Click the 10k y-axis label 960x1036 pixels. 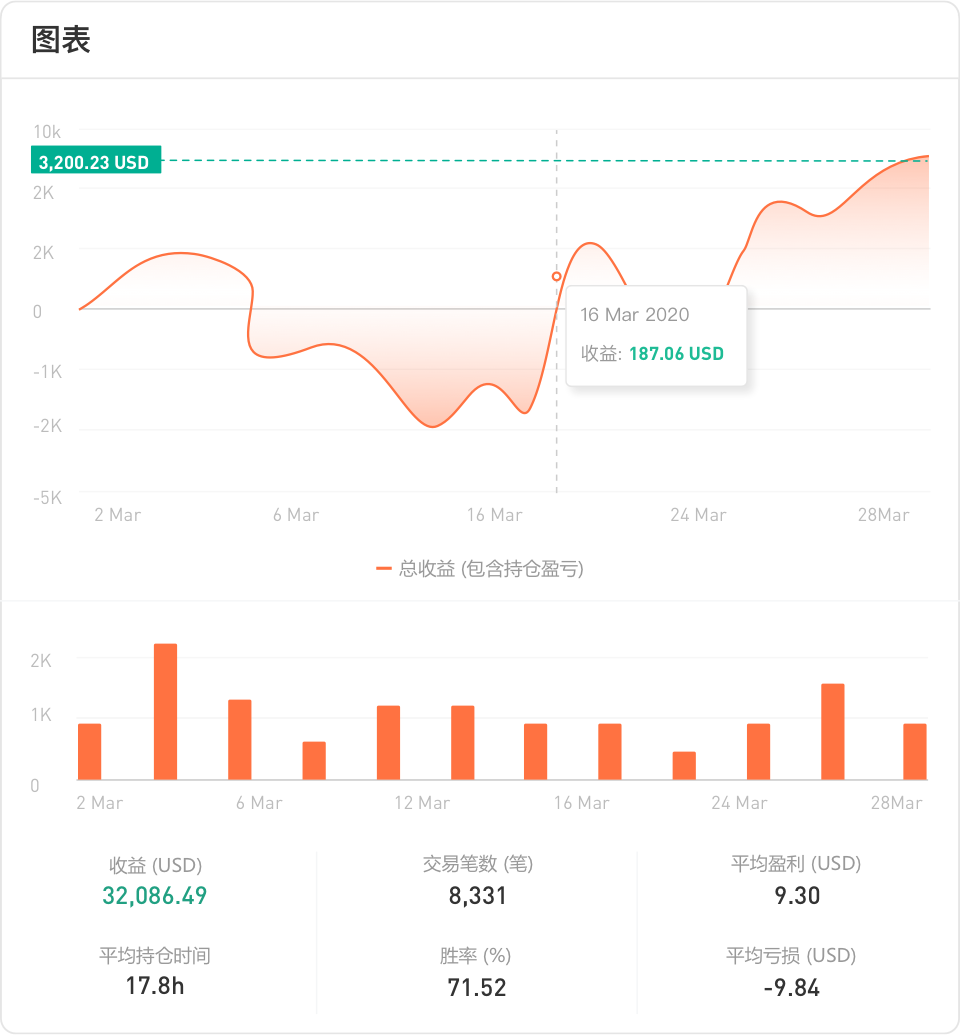point(47,132)
